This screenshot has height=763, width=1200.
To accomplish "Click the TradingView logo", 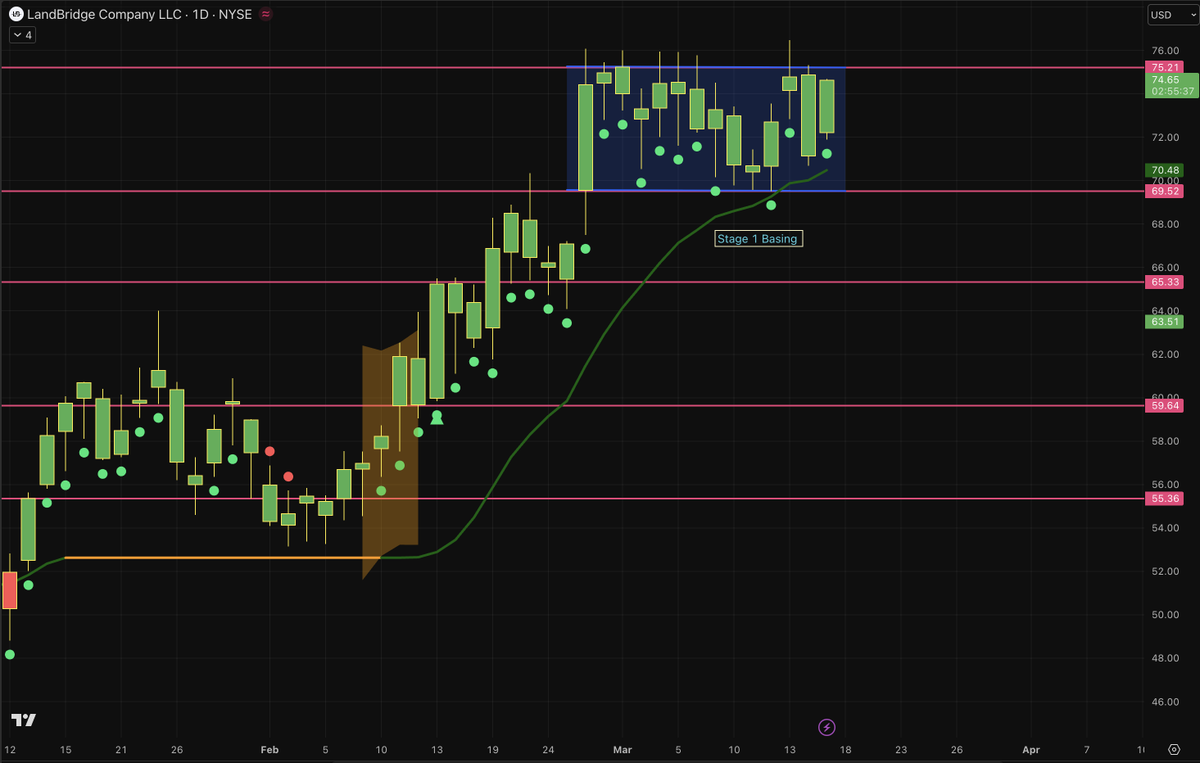I will pos(25,720).
